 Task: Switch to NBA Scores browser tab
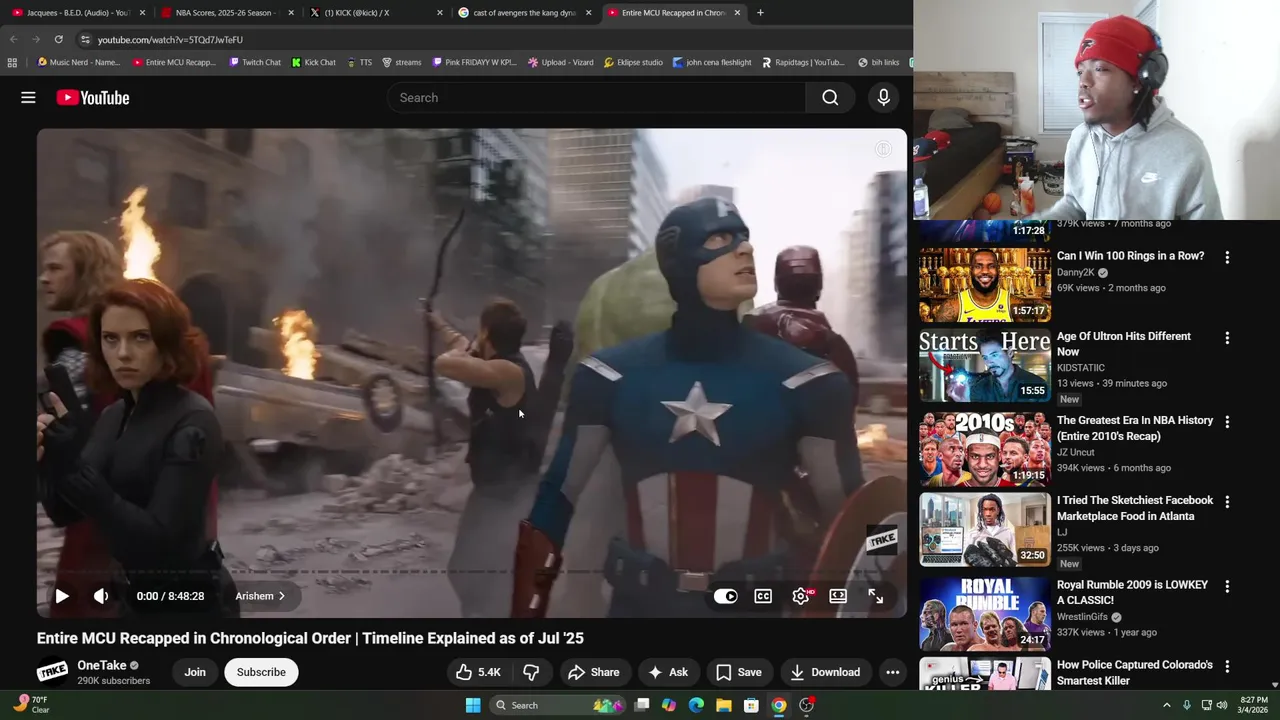(x=228, y=13)
